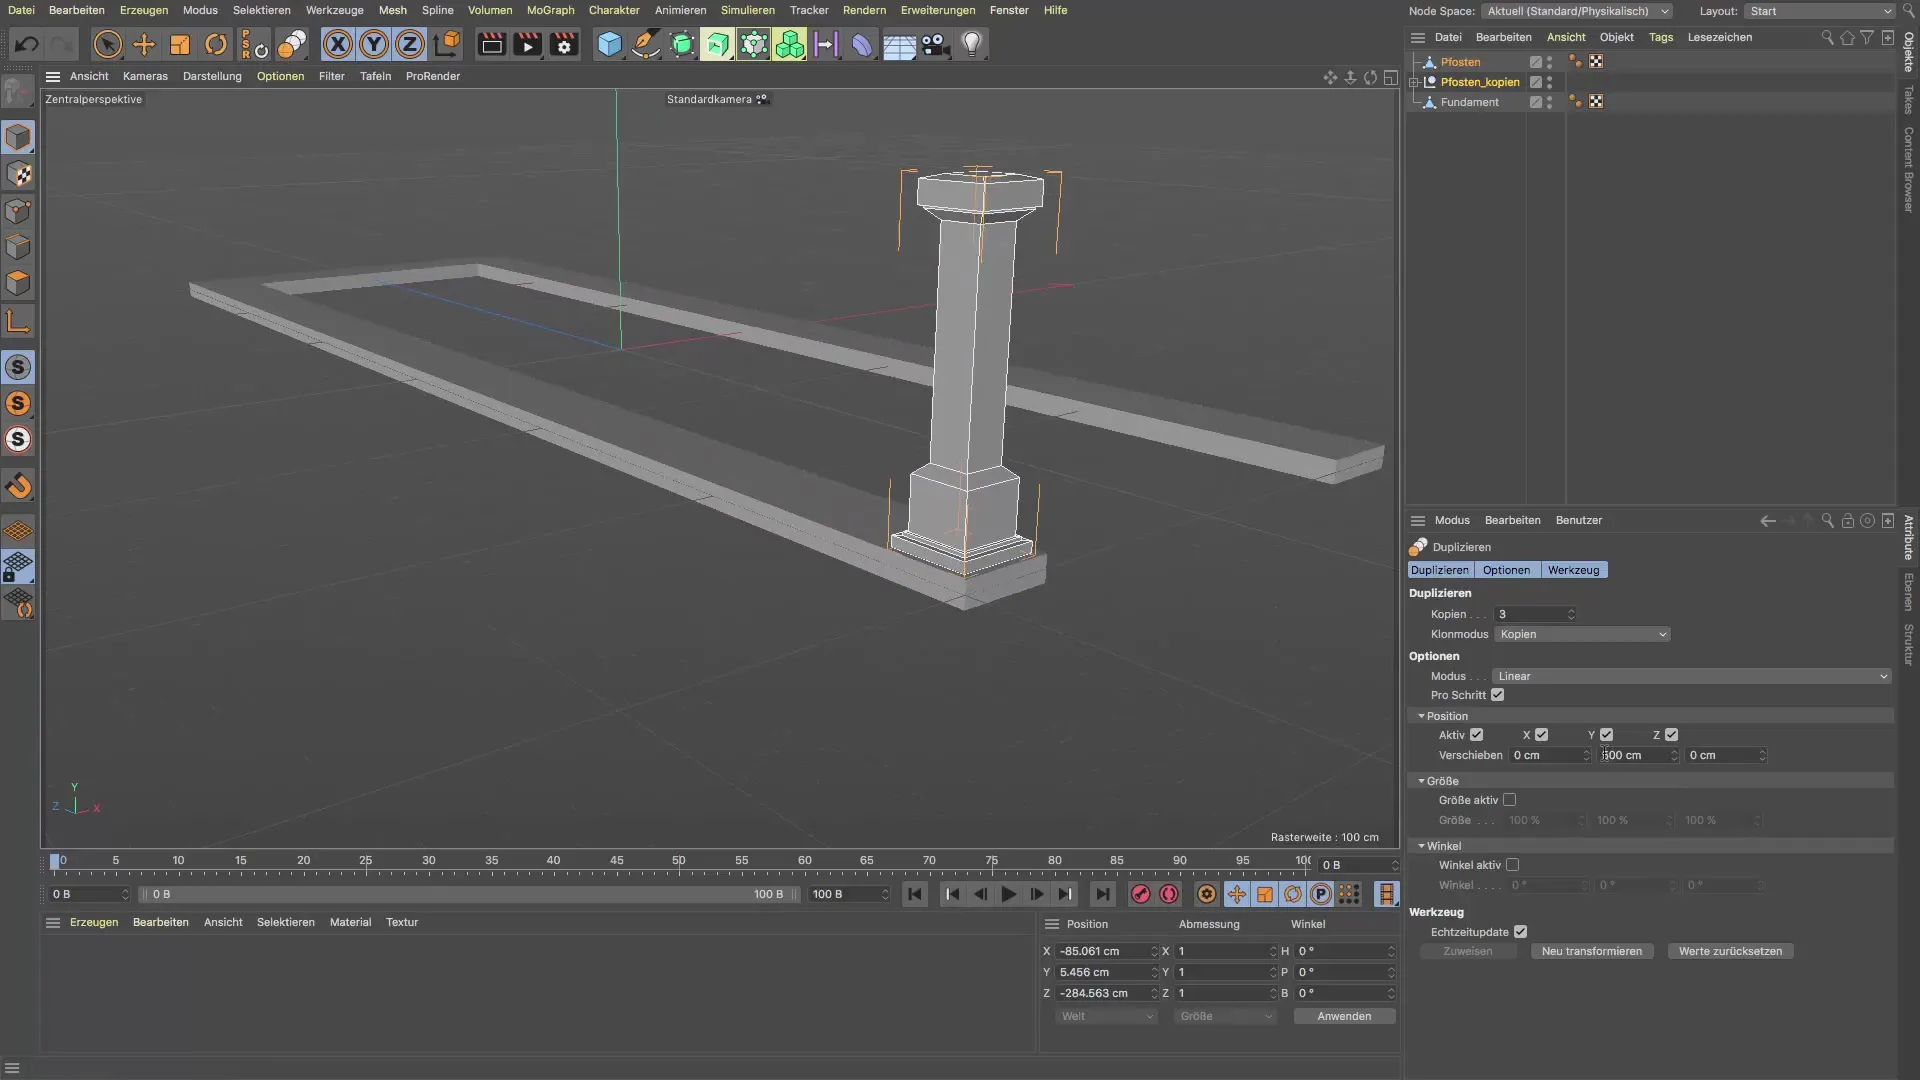The image size is (1920, 1080).
Task: Open the Layout Start dropdown
Action: click(1819, 11)
